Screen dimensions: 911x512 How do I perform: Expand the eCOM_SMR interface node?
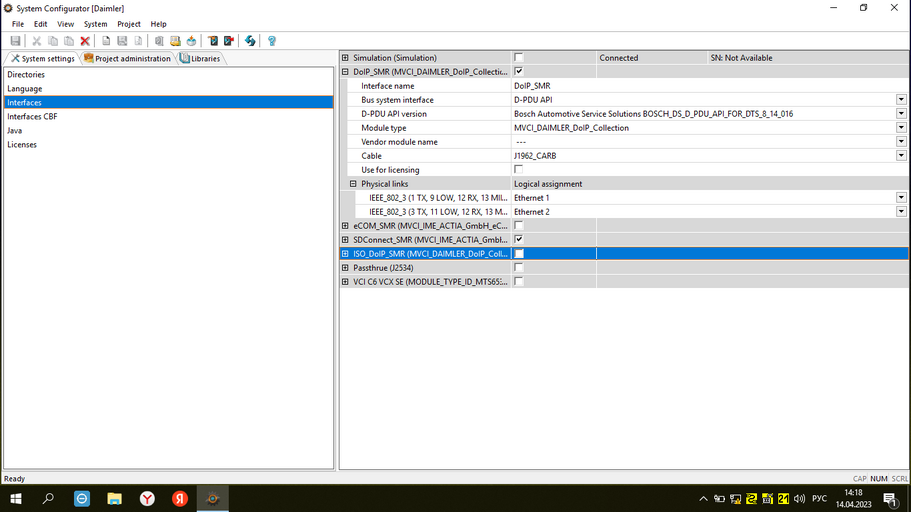pyautogui.click(x=345, y=225)
